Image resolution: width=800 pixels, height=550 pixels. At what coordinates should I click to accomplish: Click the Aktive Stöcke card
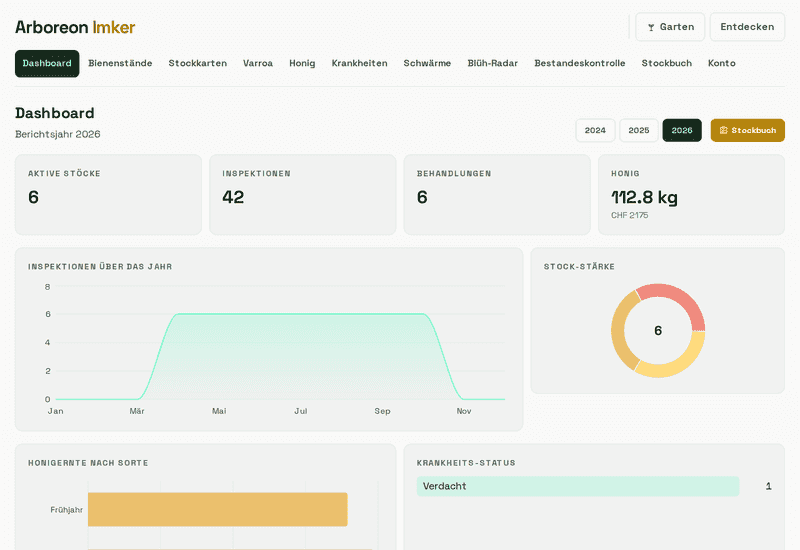point(108,195)
